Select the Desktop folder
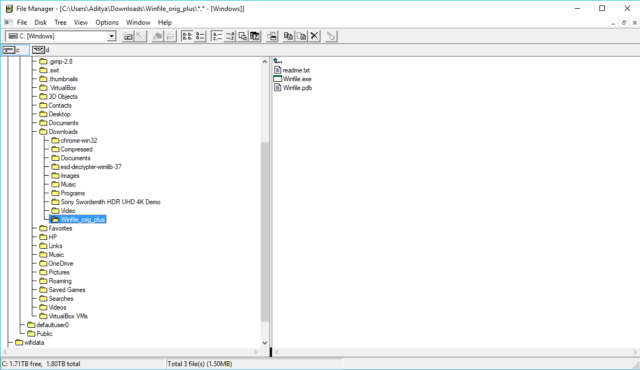 point(55,114)
